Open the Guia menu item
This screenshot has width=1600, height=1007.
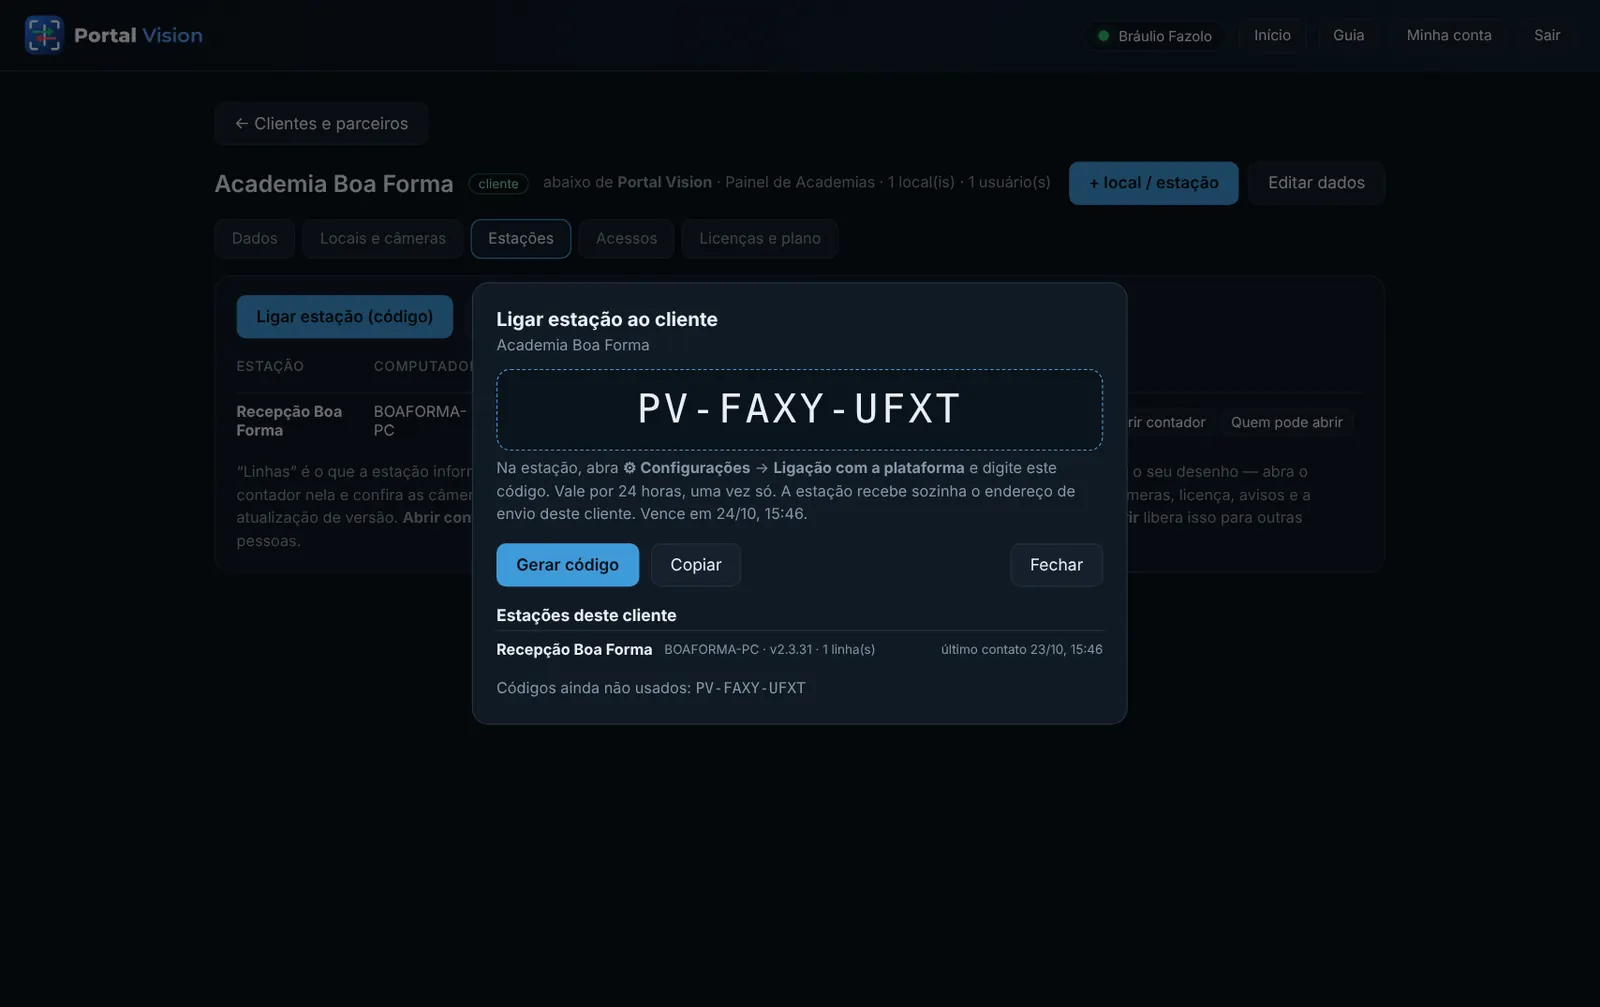(1348, 35)
